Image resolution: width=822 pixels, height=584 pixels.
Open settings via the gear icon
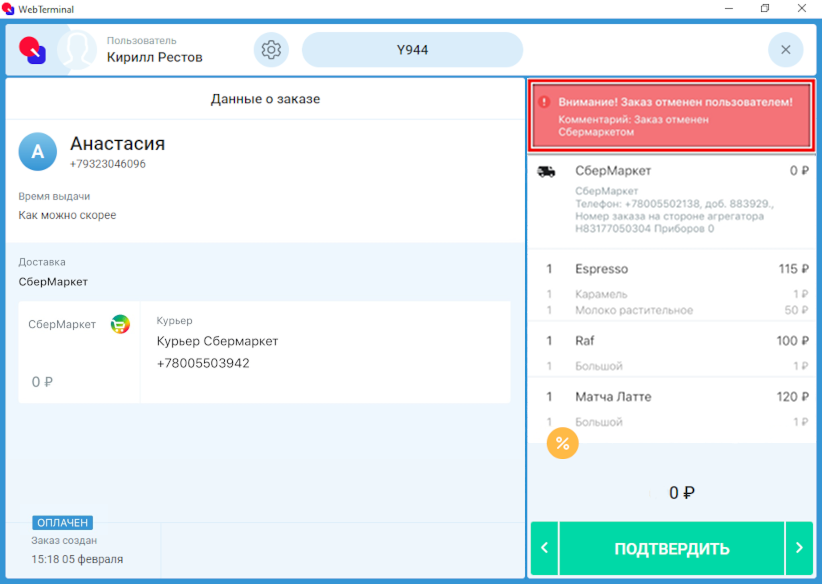pyautogui.click(x=271, y=50)
